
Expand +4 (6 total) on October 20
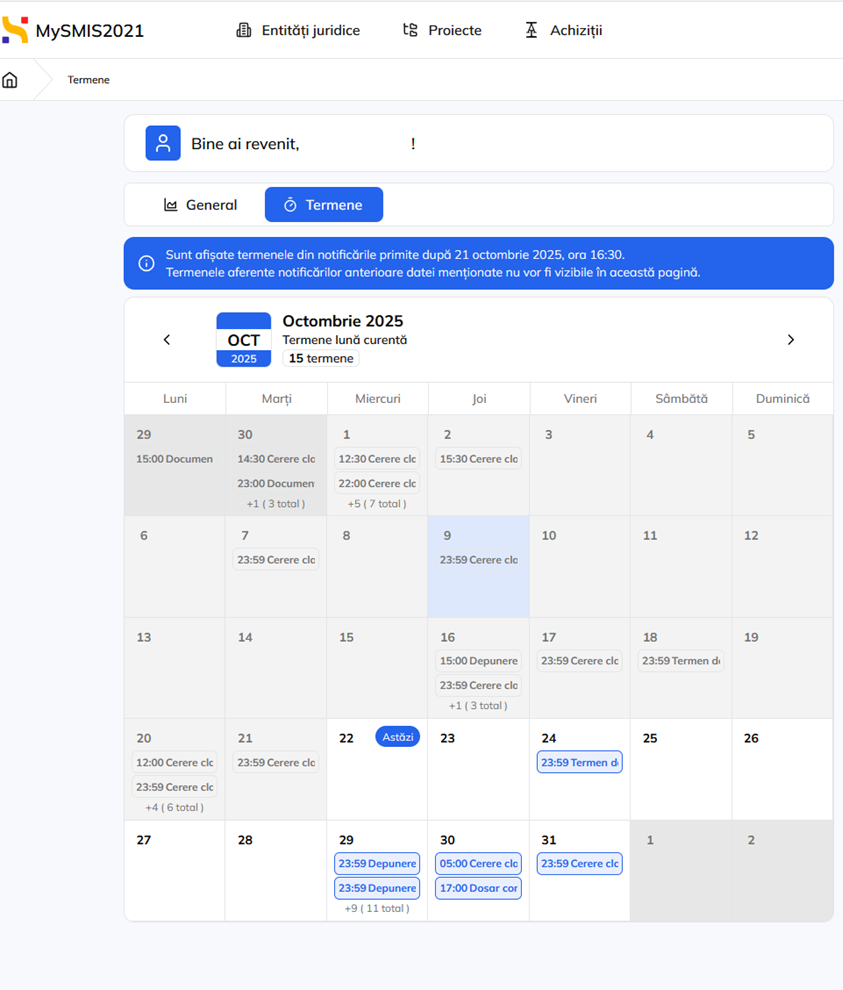click(175, 807)
